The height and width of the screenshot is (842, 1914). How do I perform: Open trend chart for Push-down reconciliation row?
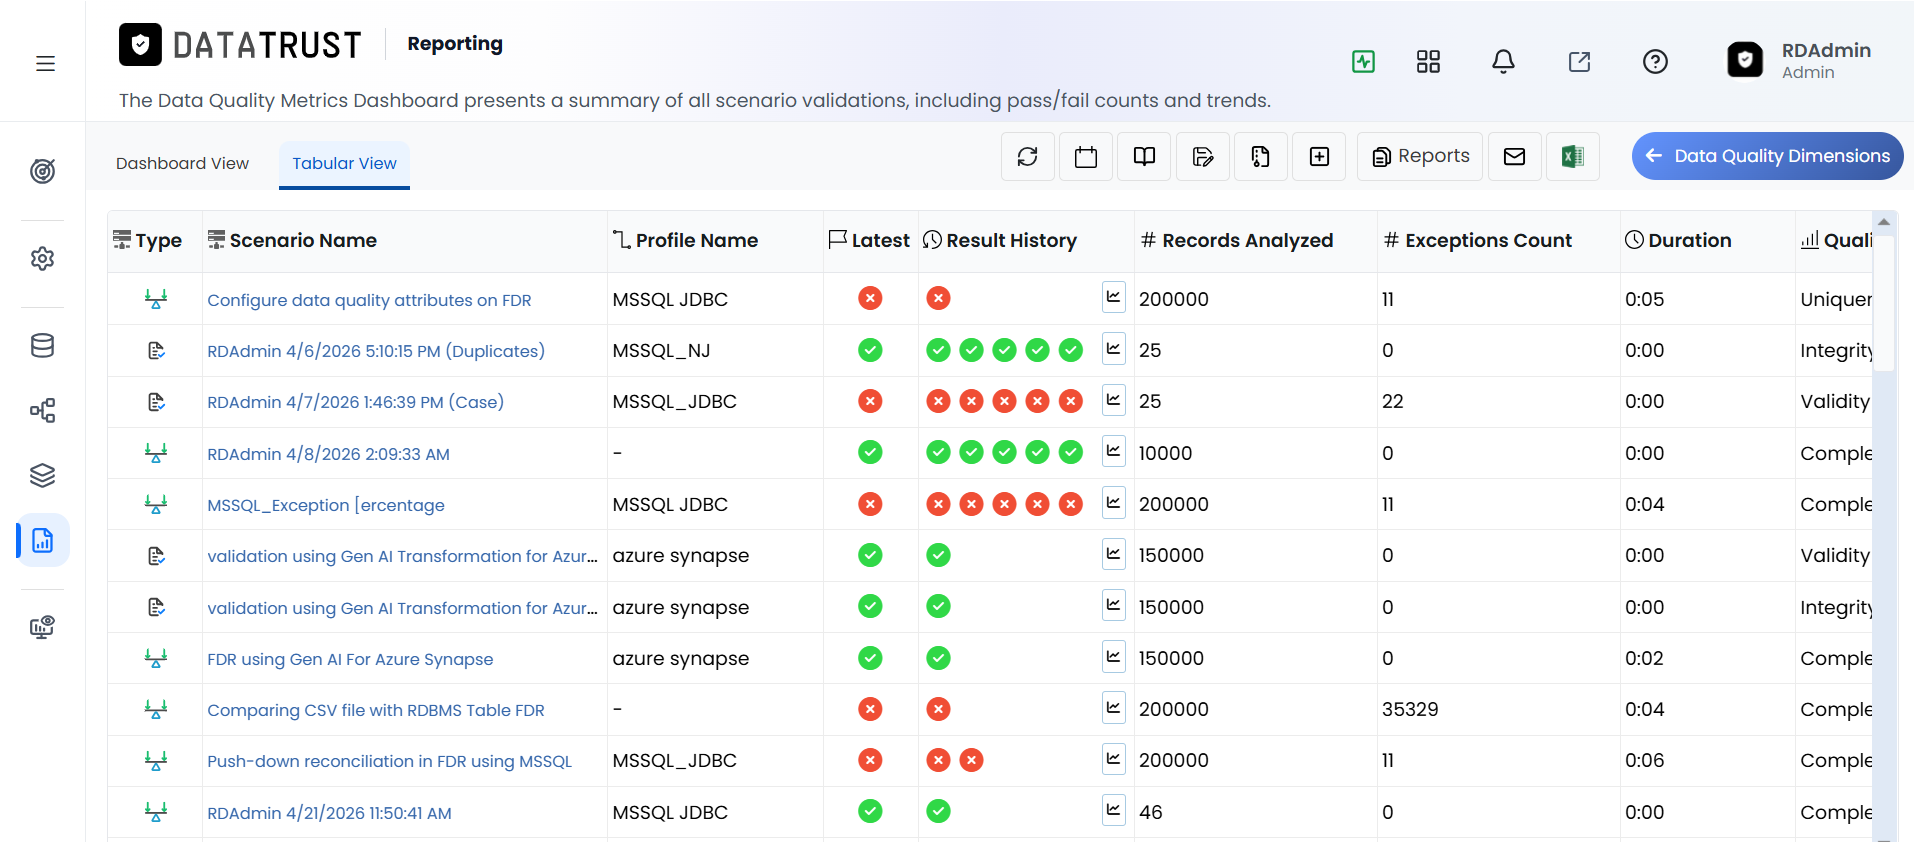1113,759
